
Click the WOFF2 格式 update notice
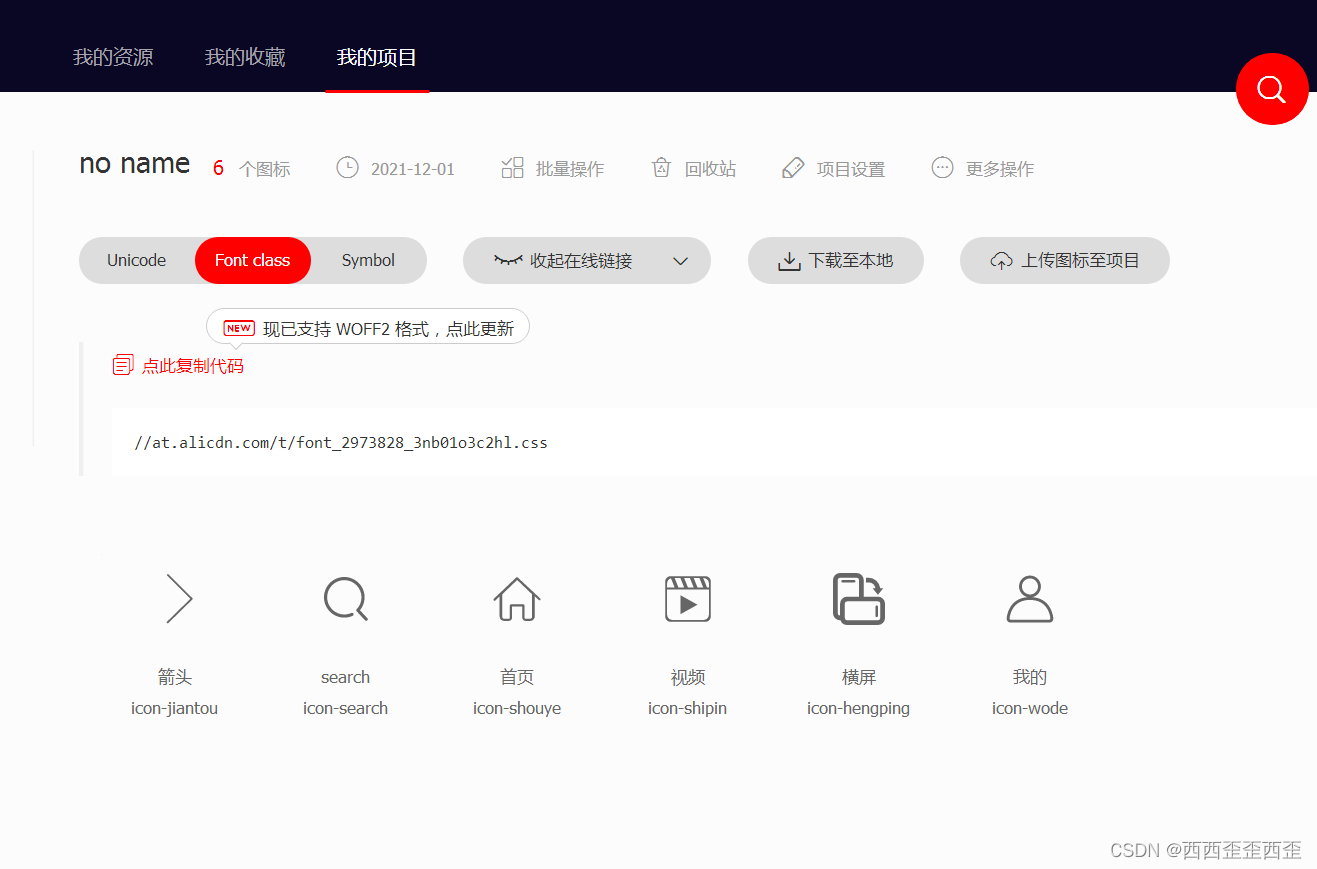(x=368, y=327)
